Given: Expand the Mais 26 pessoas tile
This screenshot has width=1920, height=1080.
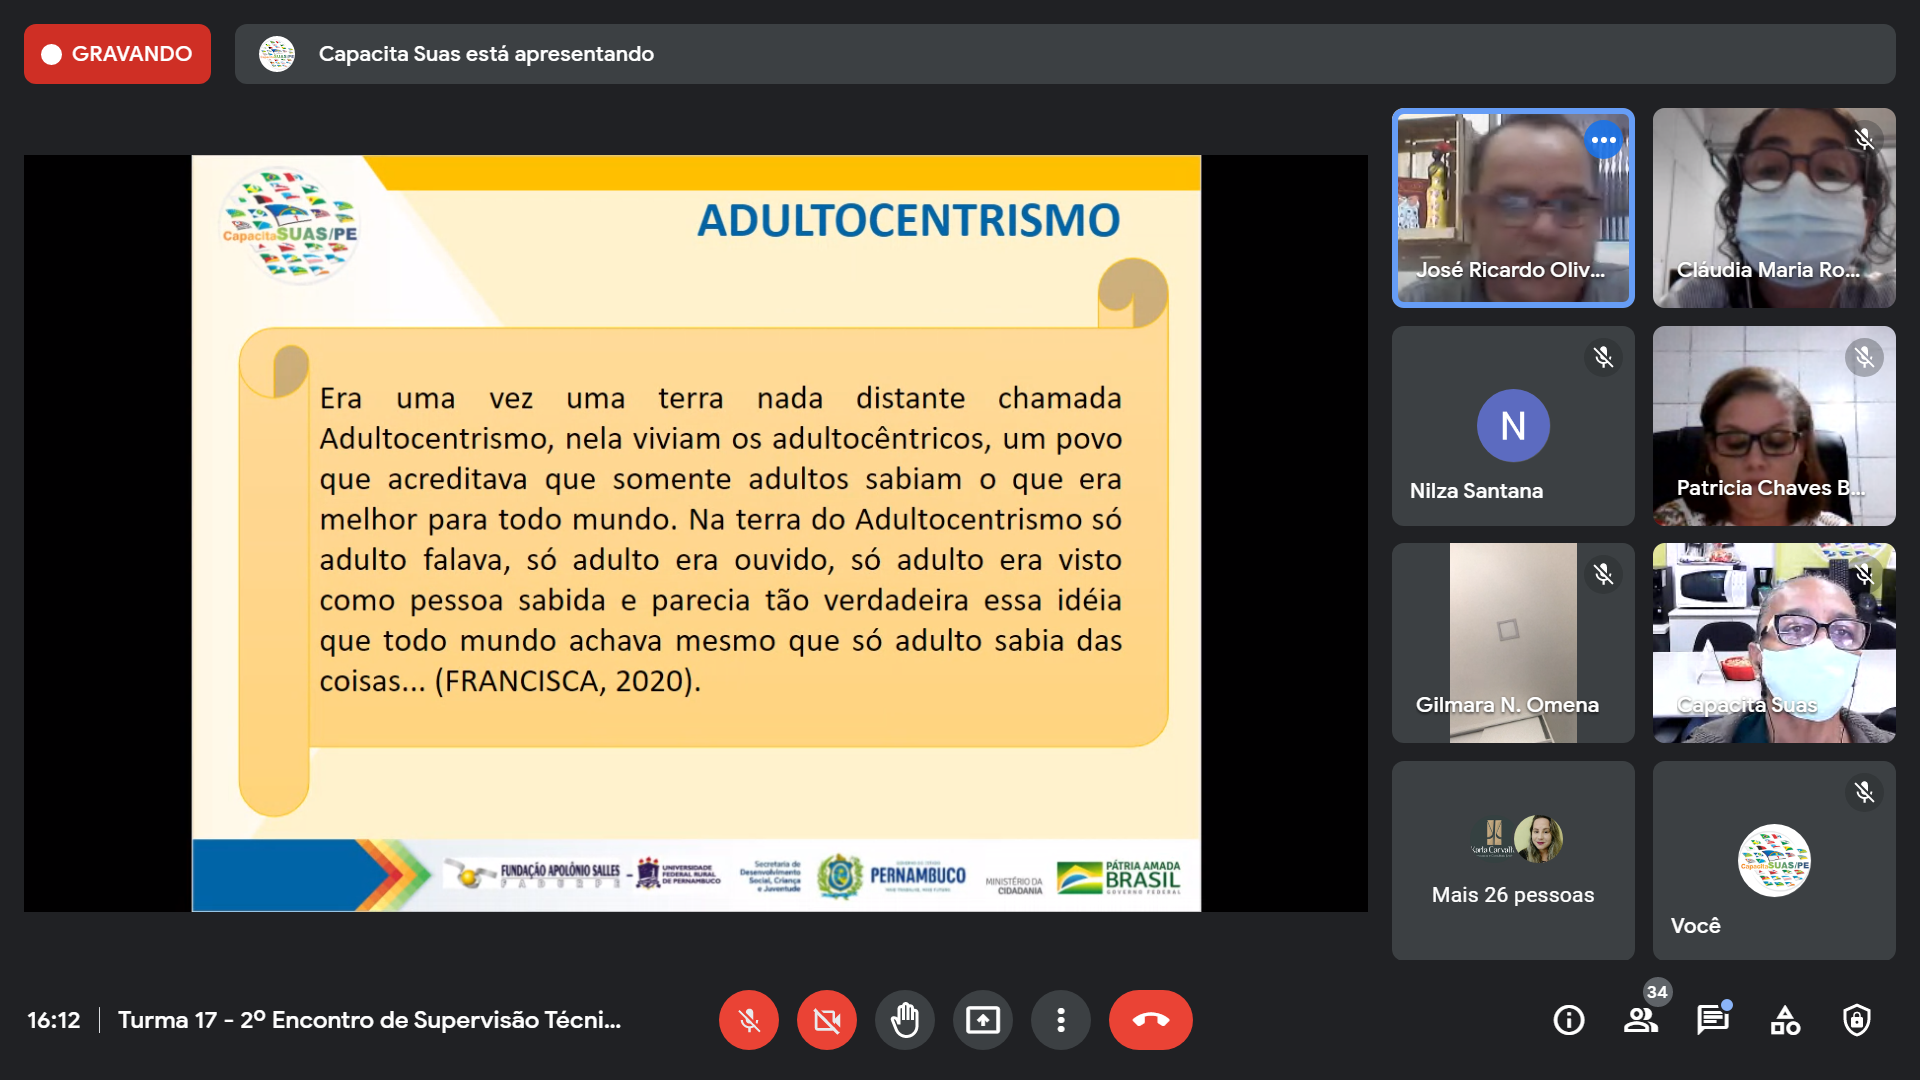Looking at the screenshot, I should (1512, 860).
